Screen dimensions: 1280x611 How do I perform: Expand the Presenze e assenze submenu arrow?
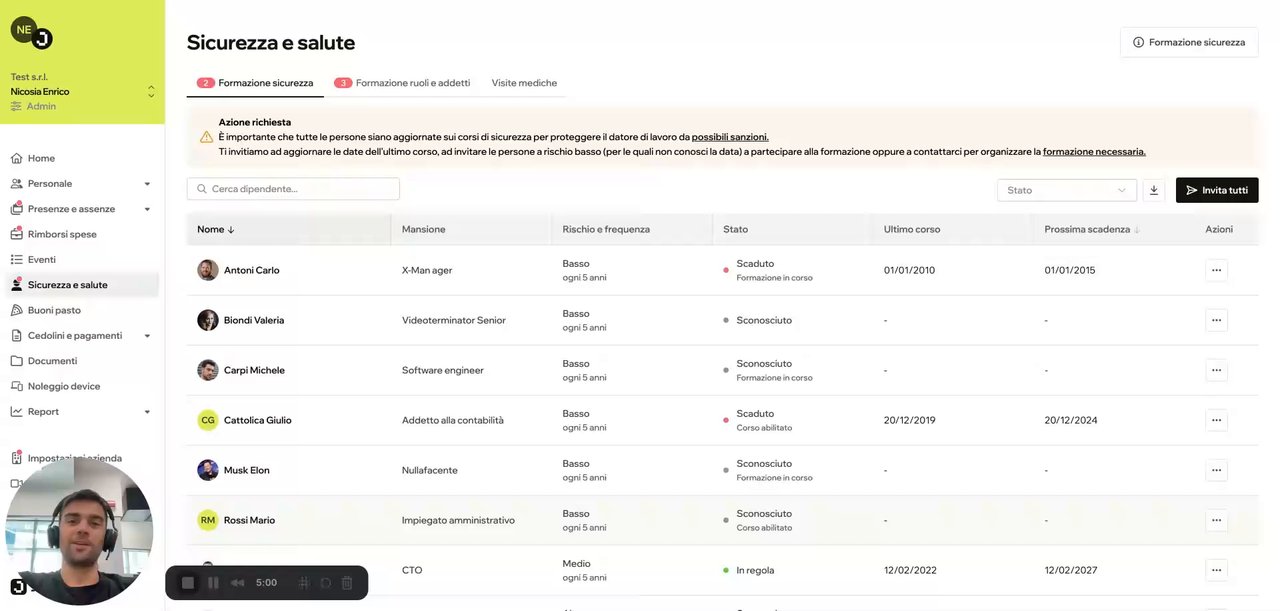click(x=147, y=209)
